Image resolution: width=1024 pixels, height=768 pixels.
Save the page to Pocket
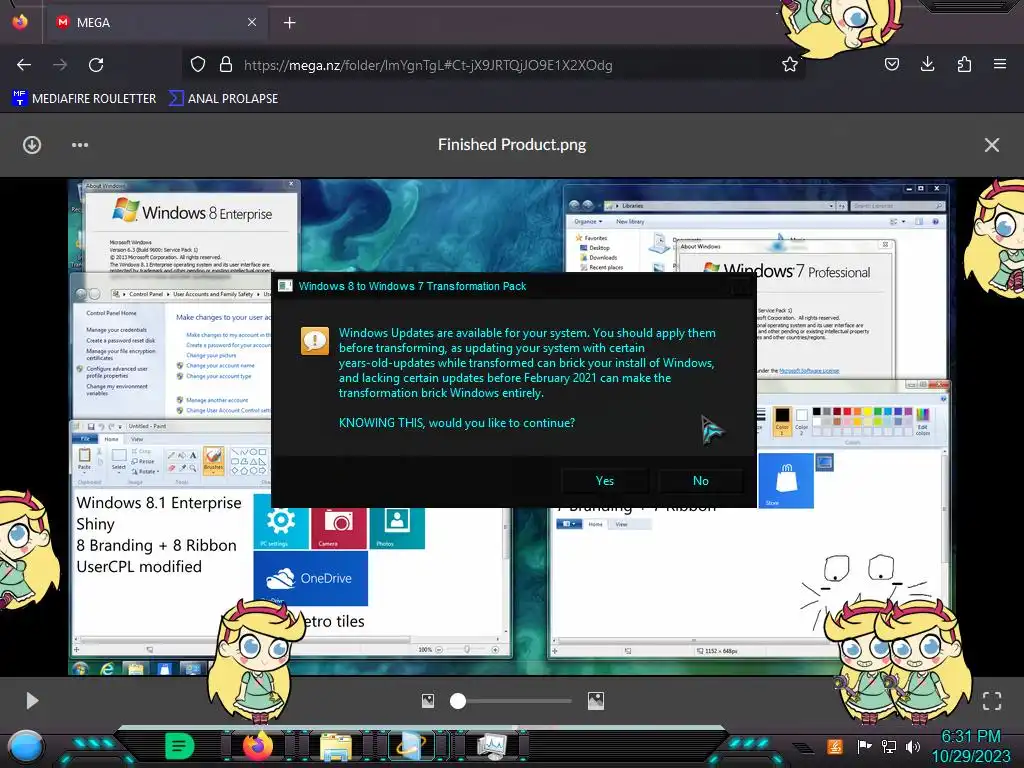pyautogui.click(x=891, y=64)
